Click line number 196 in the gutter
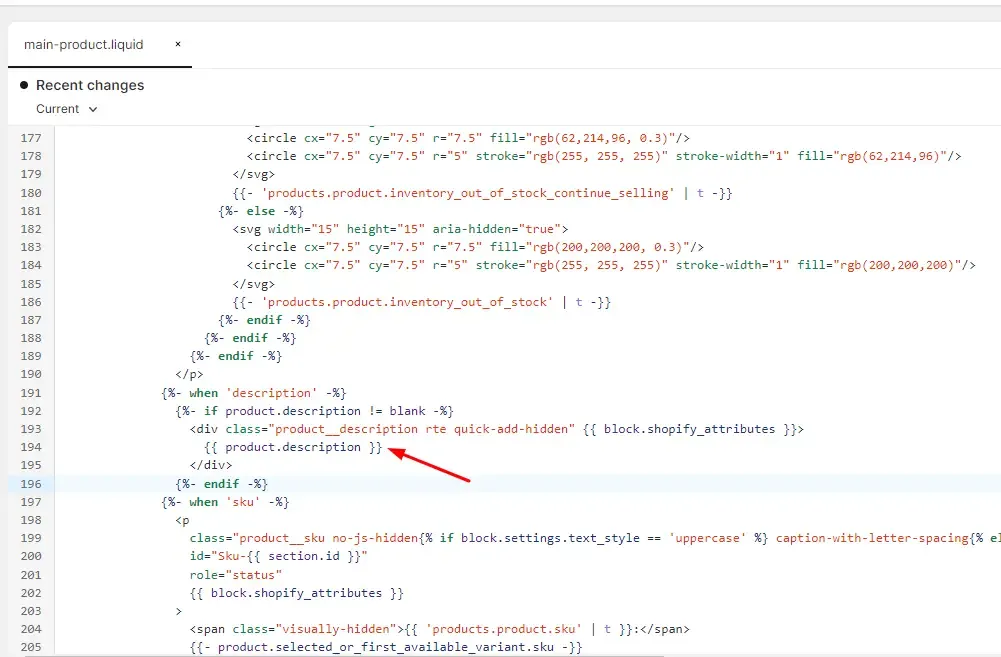The height and width of the screenshot is (657, 1001). click(31, 484)
